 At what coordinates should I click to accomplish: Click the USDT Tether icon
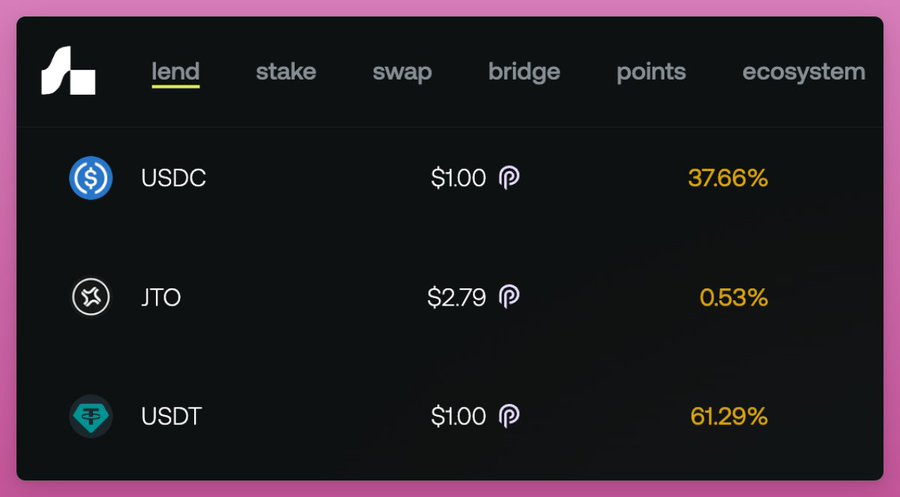[x=90, y=416]
